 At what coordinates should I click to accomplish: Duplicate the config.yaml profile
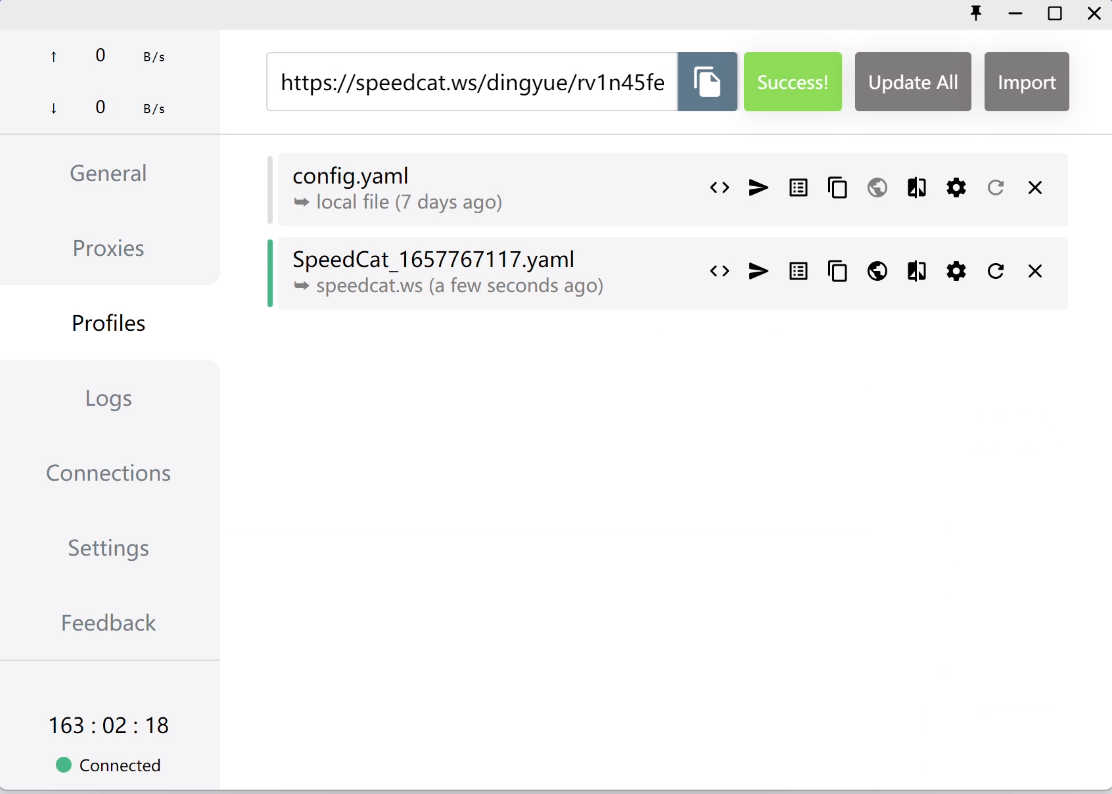click(x=837, y=188)
